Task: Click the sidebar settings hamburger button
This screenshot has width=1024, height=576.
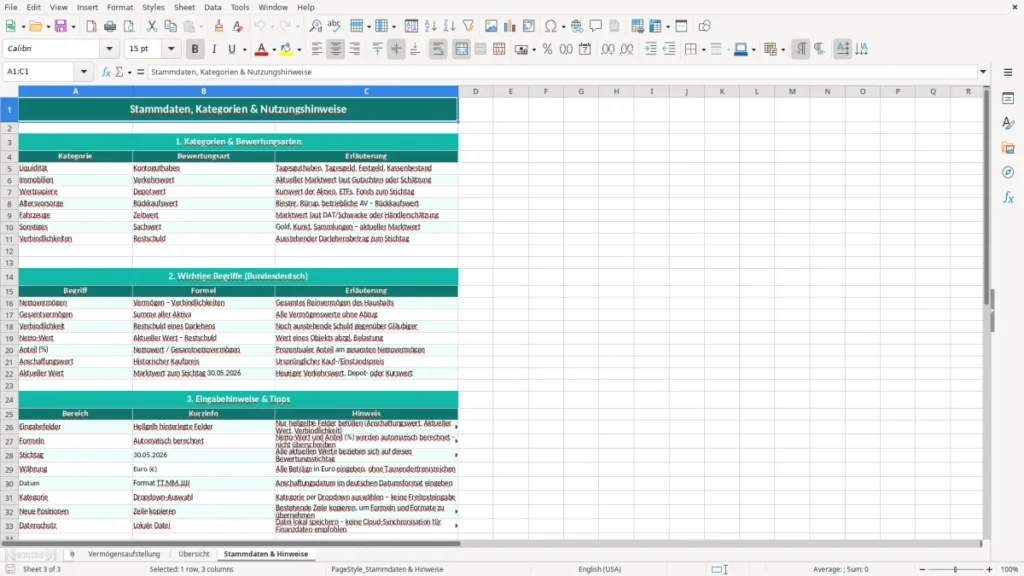Action: [1008, 72]
